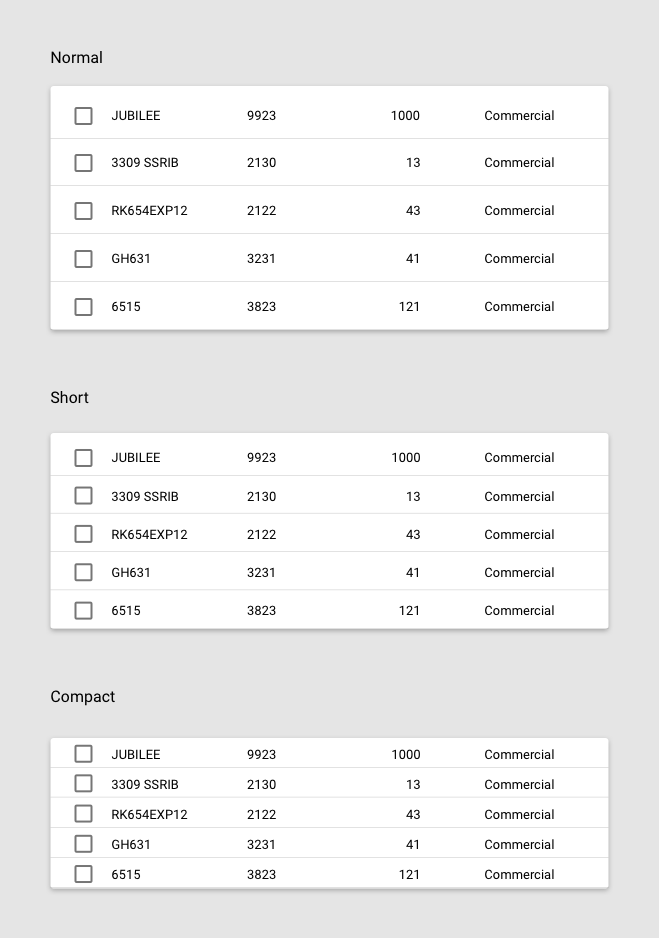Click the 2122 cell in Normal table
The image size is (659, 938).
[261, 211]
